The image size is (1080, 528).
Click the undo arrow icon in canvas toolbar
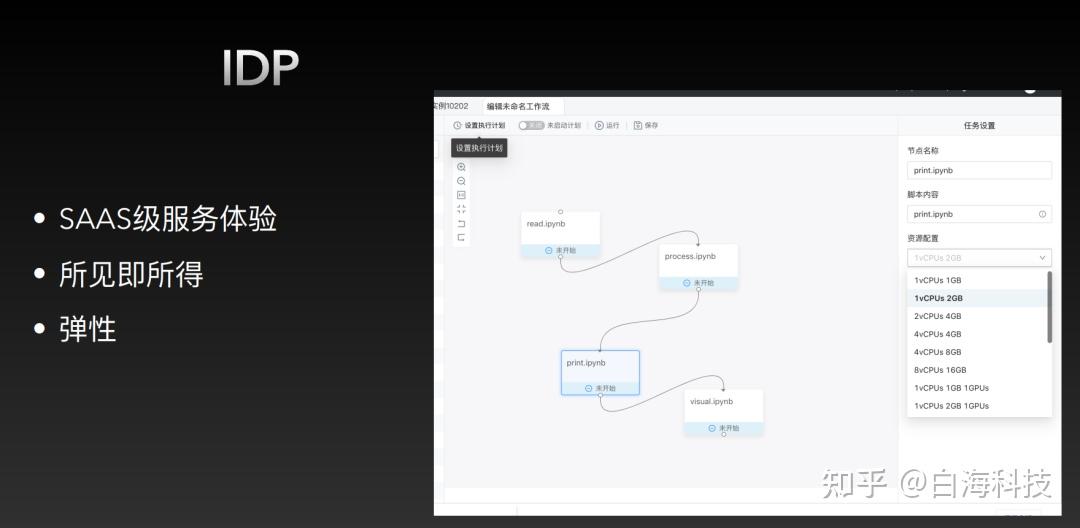[x=461, y=224]
